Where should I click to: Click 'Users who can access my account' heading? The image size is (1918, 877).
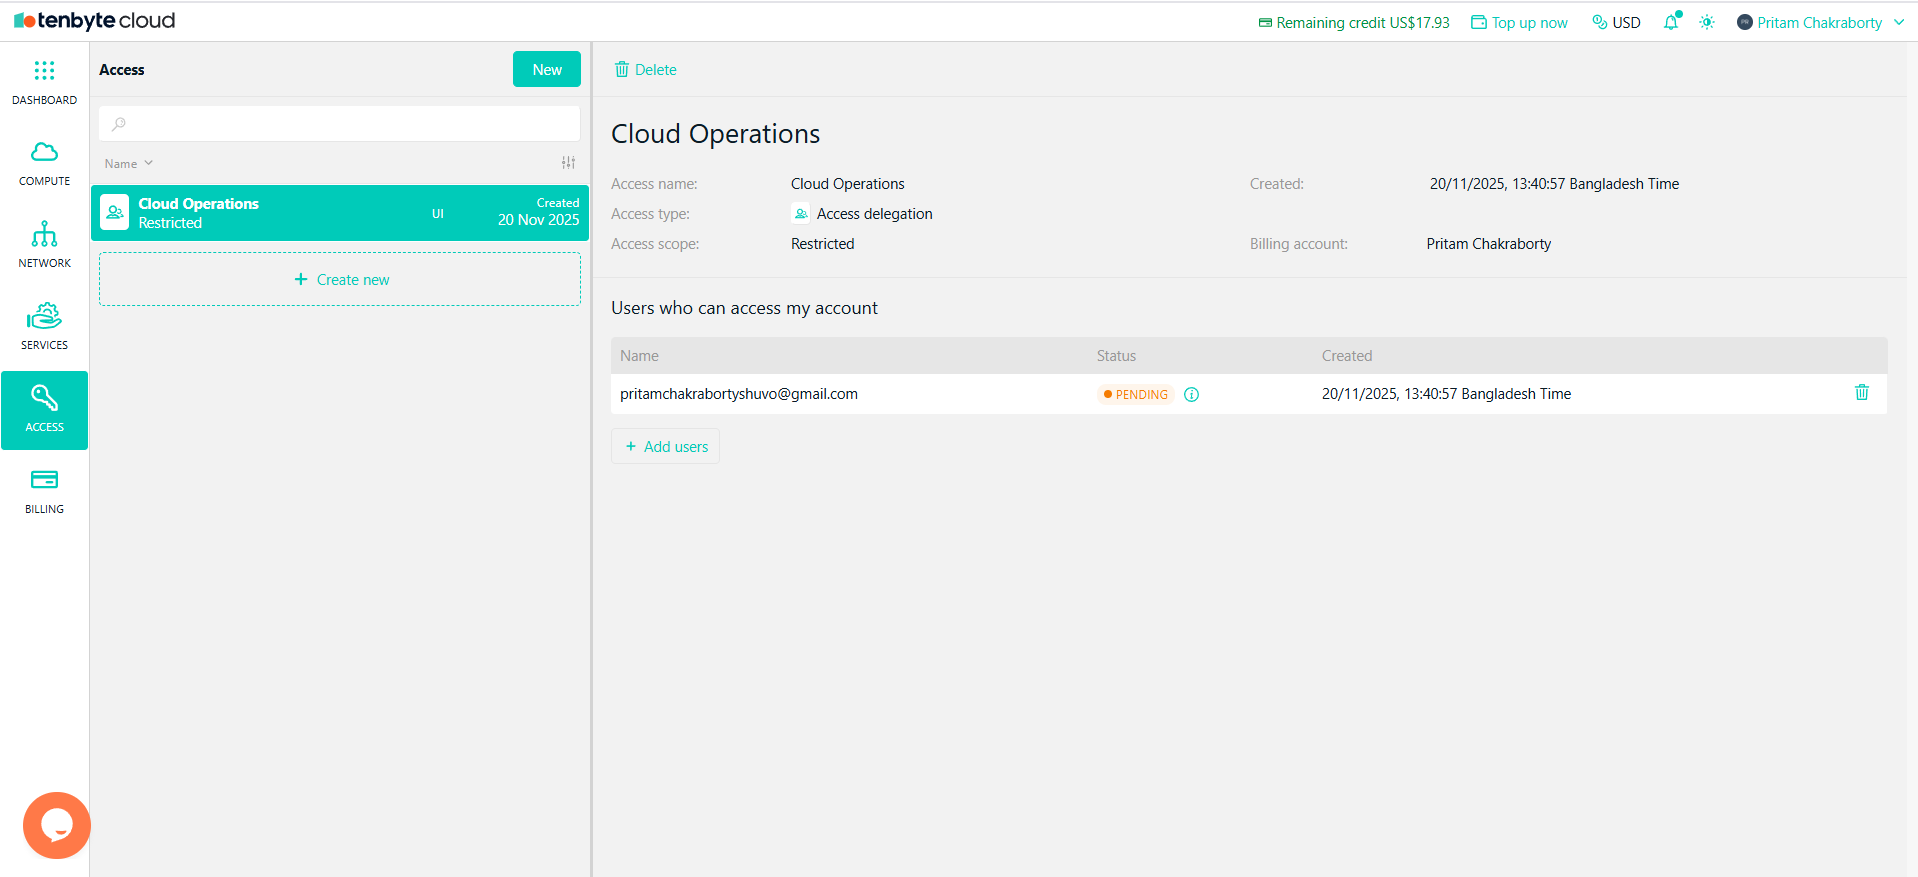pyautogui.click(x=745, y=308)
